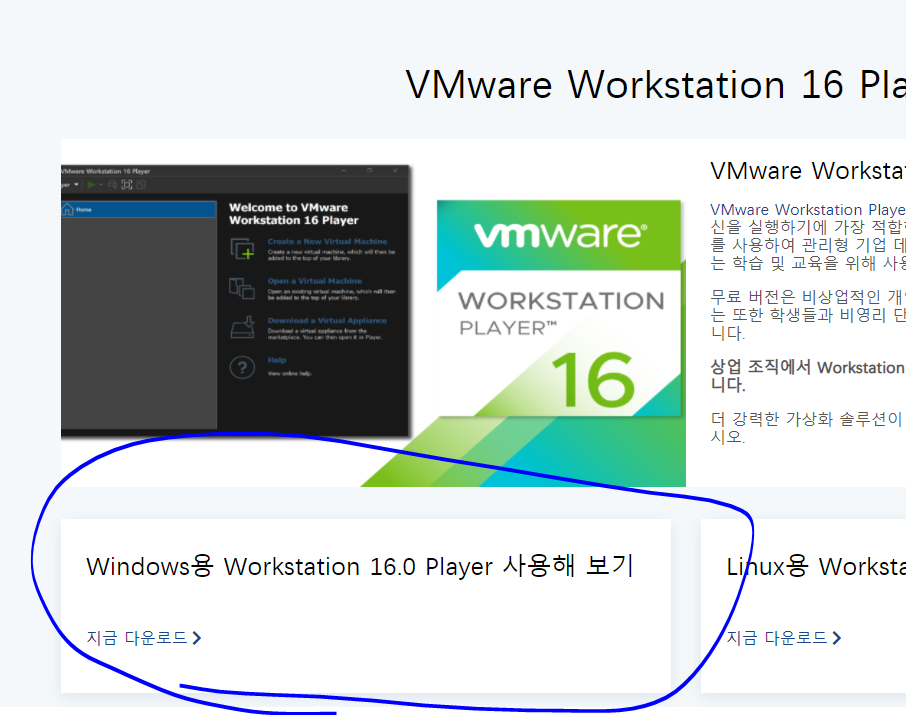Click the new virtual machine plus icon
906x715 pixels.
pyautogui.click(x=242, y=249)
